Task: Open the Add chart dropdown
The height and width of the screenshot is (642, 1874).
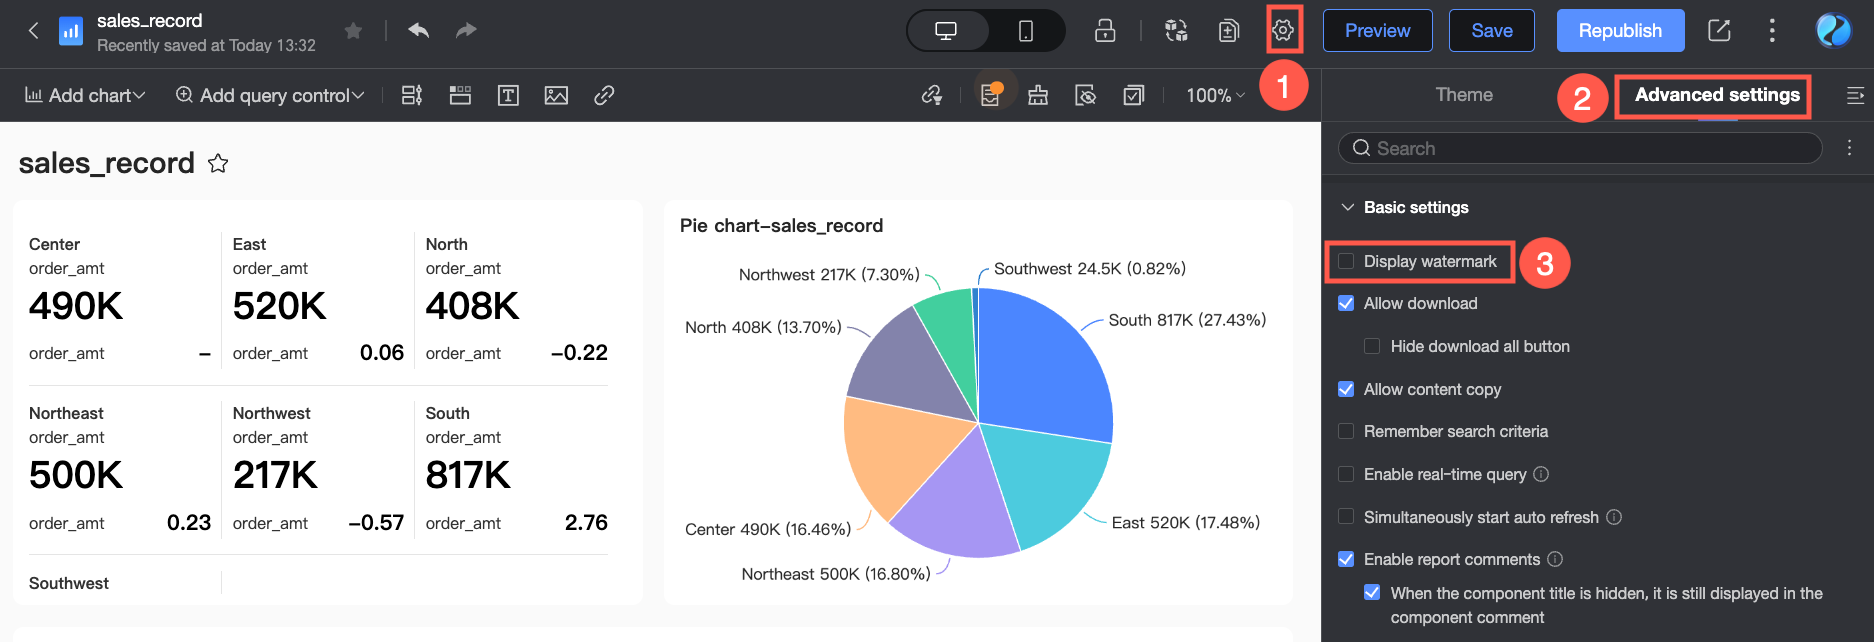Action: click(85, 95)
